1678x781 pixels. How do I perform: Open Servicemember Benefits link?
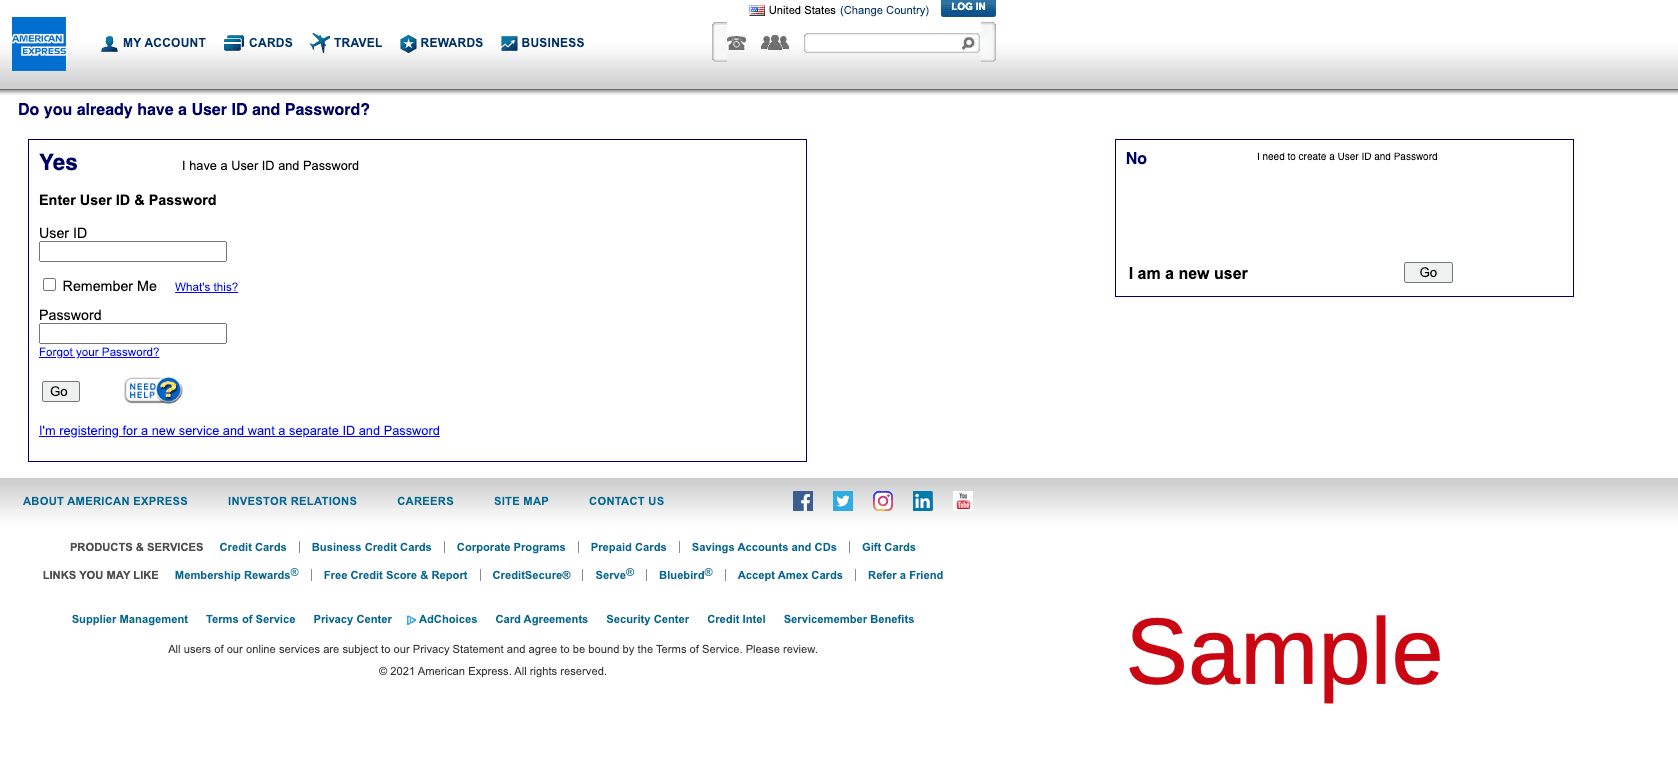click(x=849, y=619)
